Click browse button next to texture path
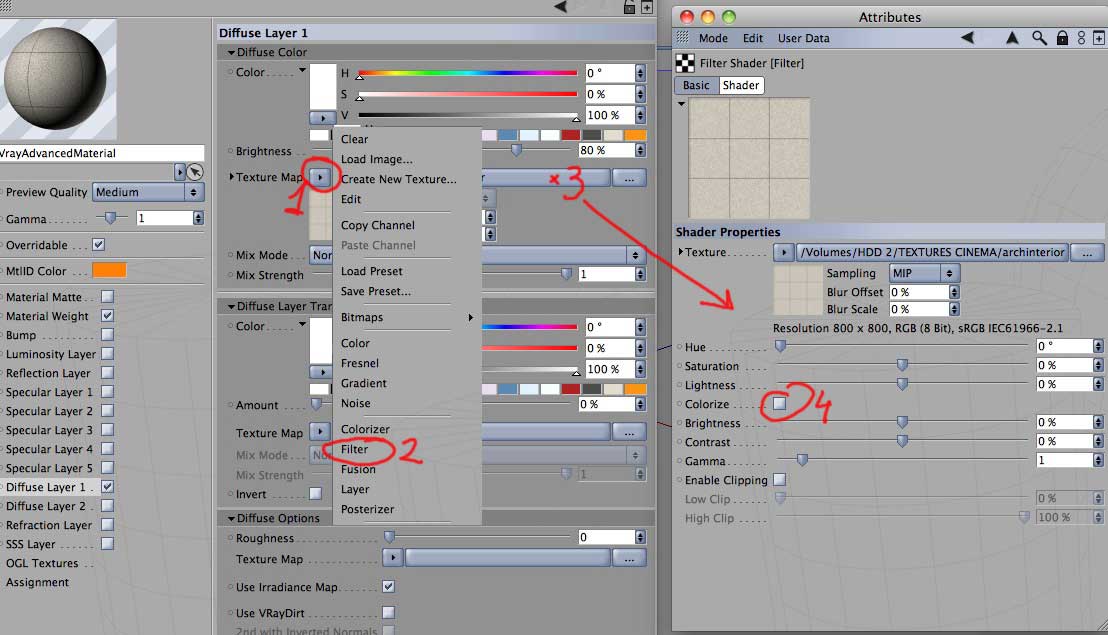Viewport: 1108px width, 635px height. click(1088, 252)
